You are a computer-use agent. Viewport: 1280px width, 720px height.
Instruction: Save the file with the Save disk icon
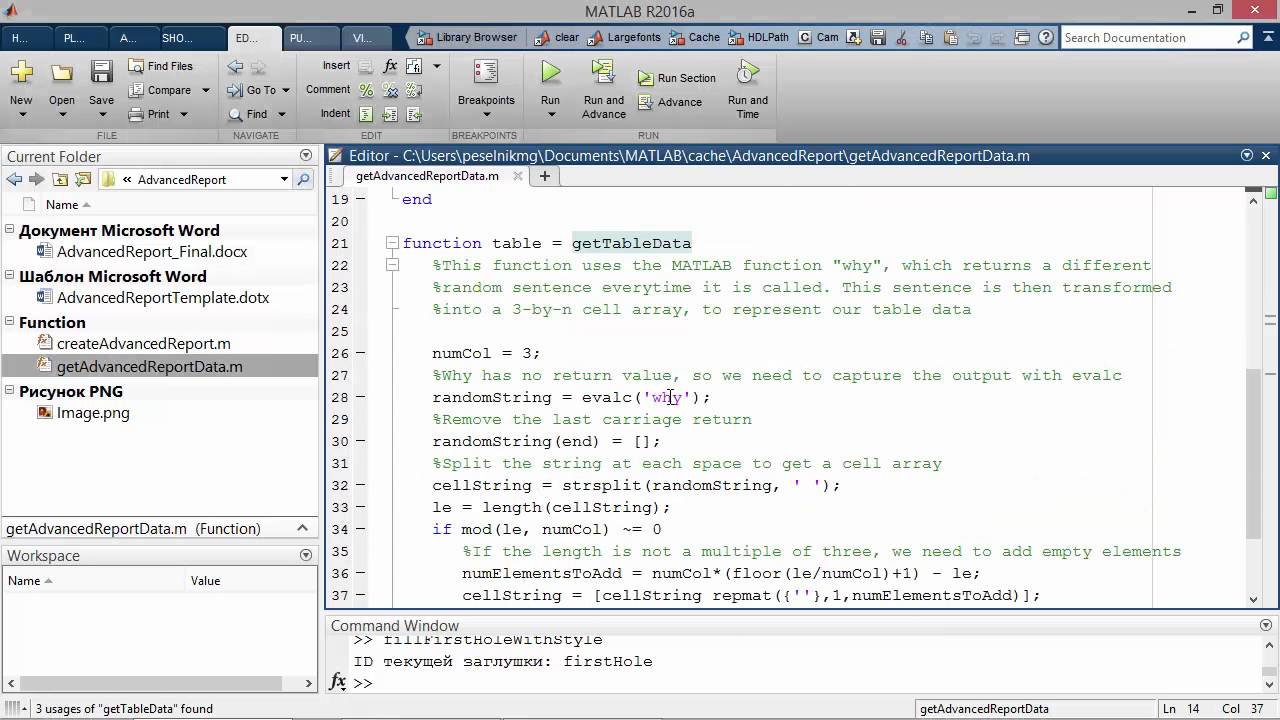coord(101,73)
